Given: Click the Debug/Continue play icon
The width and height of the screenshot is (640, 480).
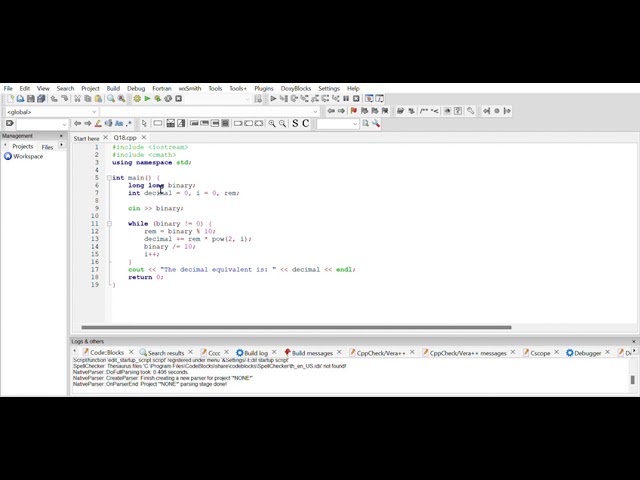Looking at the screenshot, I should (273, 99).
